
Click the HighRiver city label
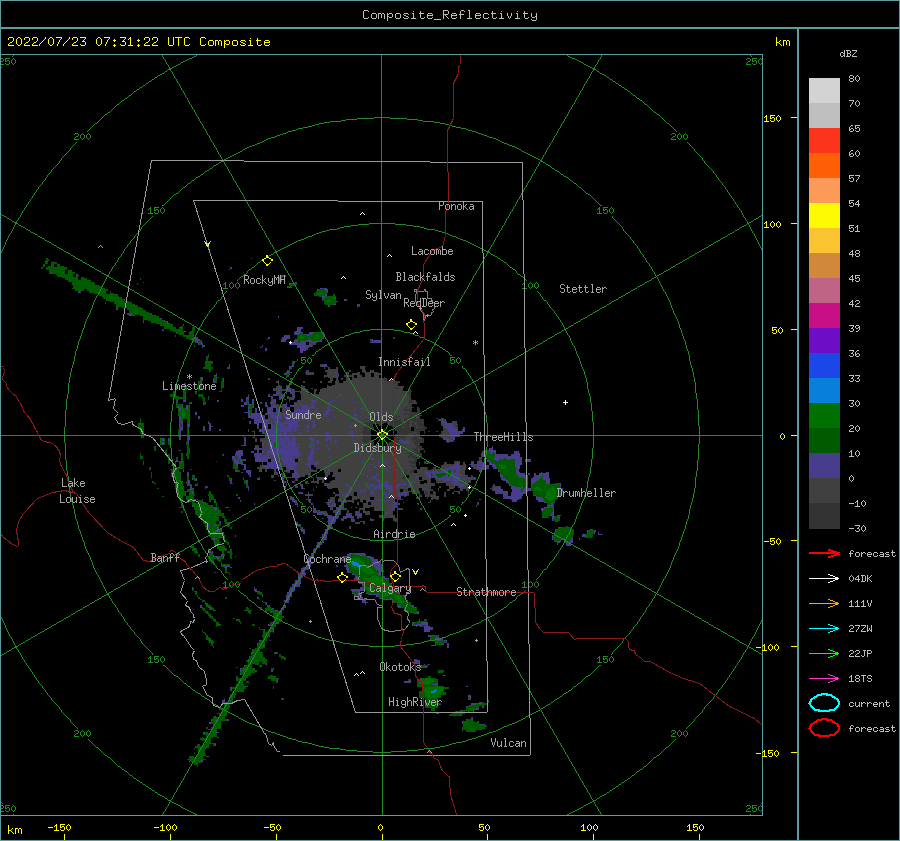[415, 702]
